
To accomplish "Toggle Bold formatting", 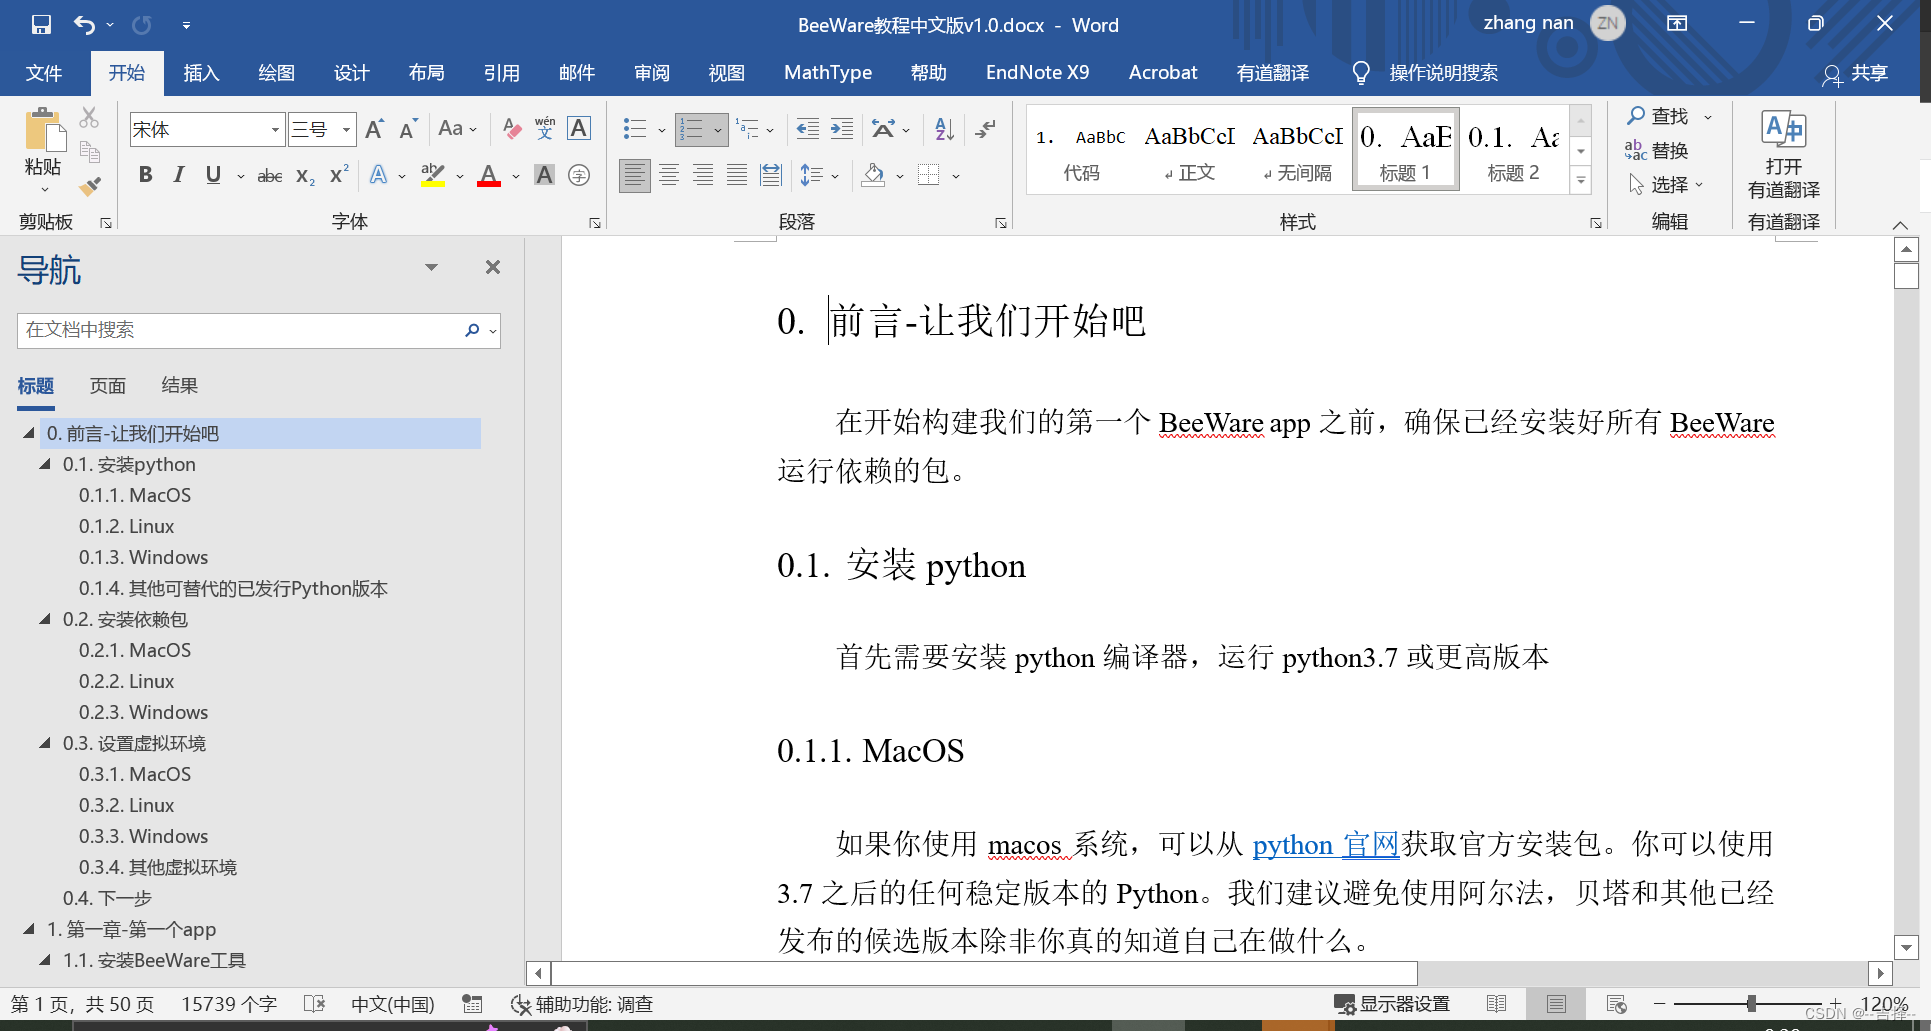I will click(x=146, y=176).
